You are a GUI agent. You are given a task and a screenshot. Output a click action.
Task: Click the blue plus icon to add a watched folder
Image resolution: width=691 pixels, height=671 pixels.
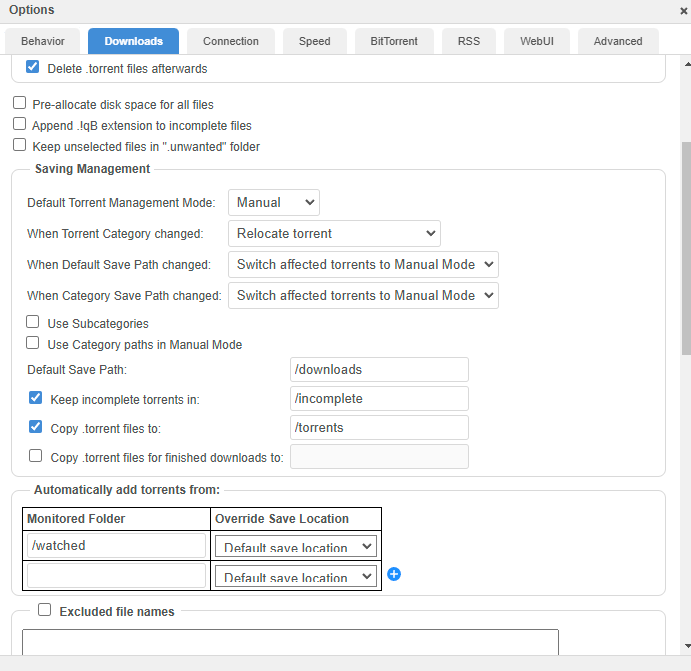[x=394, y=574]
